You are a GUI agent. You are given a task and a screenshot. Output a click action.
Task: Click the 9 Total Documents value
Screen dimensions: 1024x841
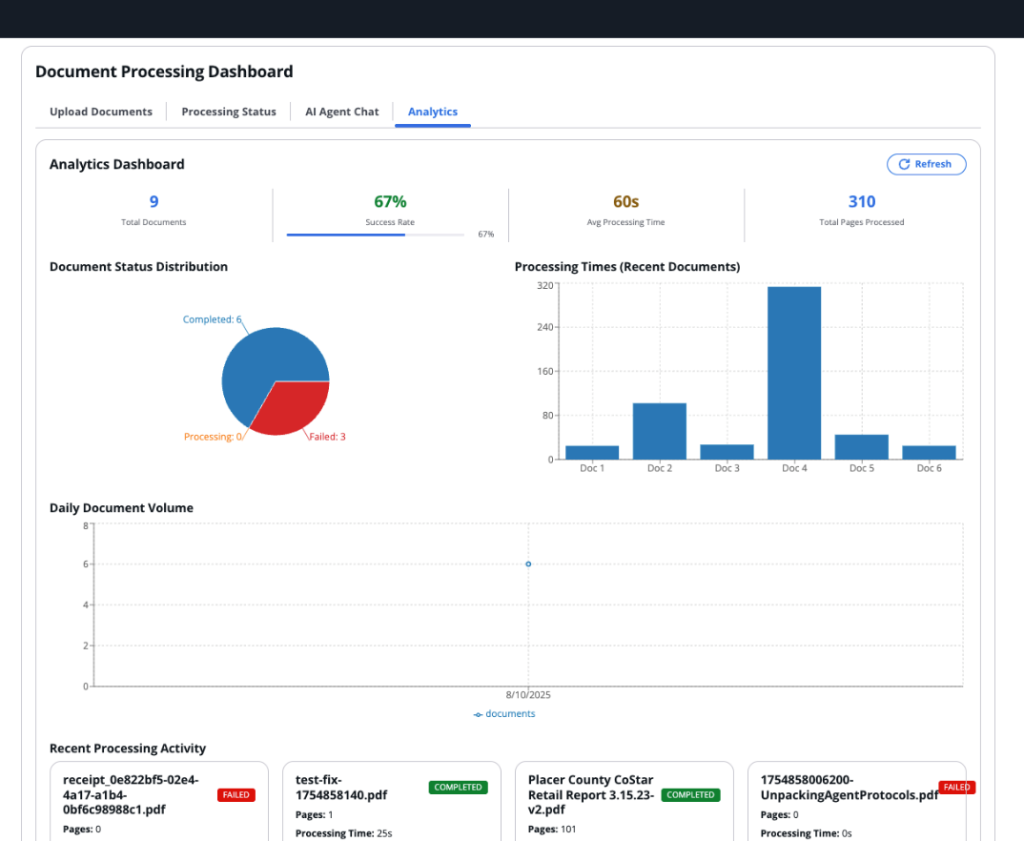(153, 202)
